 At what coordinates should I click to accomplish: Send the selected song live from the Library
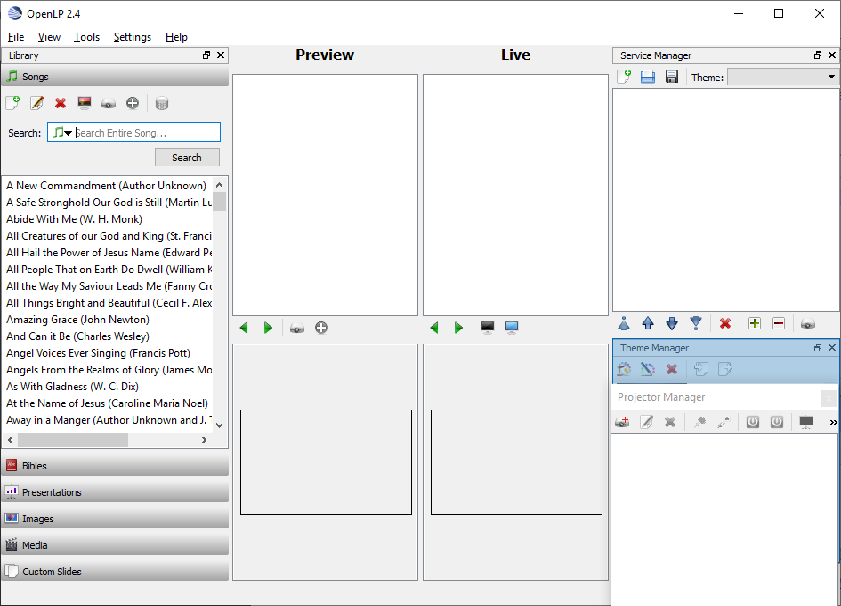[x=108, y=103]
